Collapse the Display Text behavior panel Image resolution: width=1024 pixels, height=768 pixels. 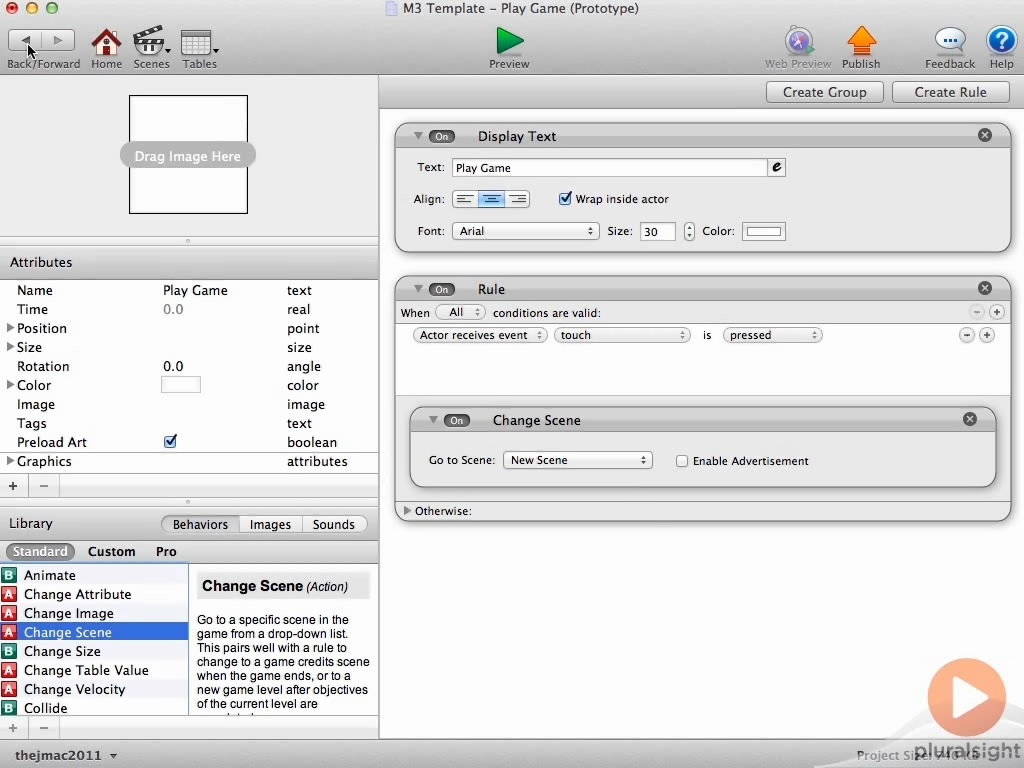418,136
